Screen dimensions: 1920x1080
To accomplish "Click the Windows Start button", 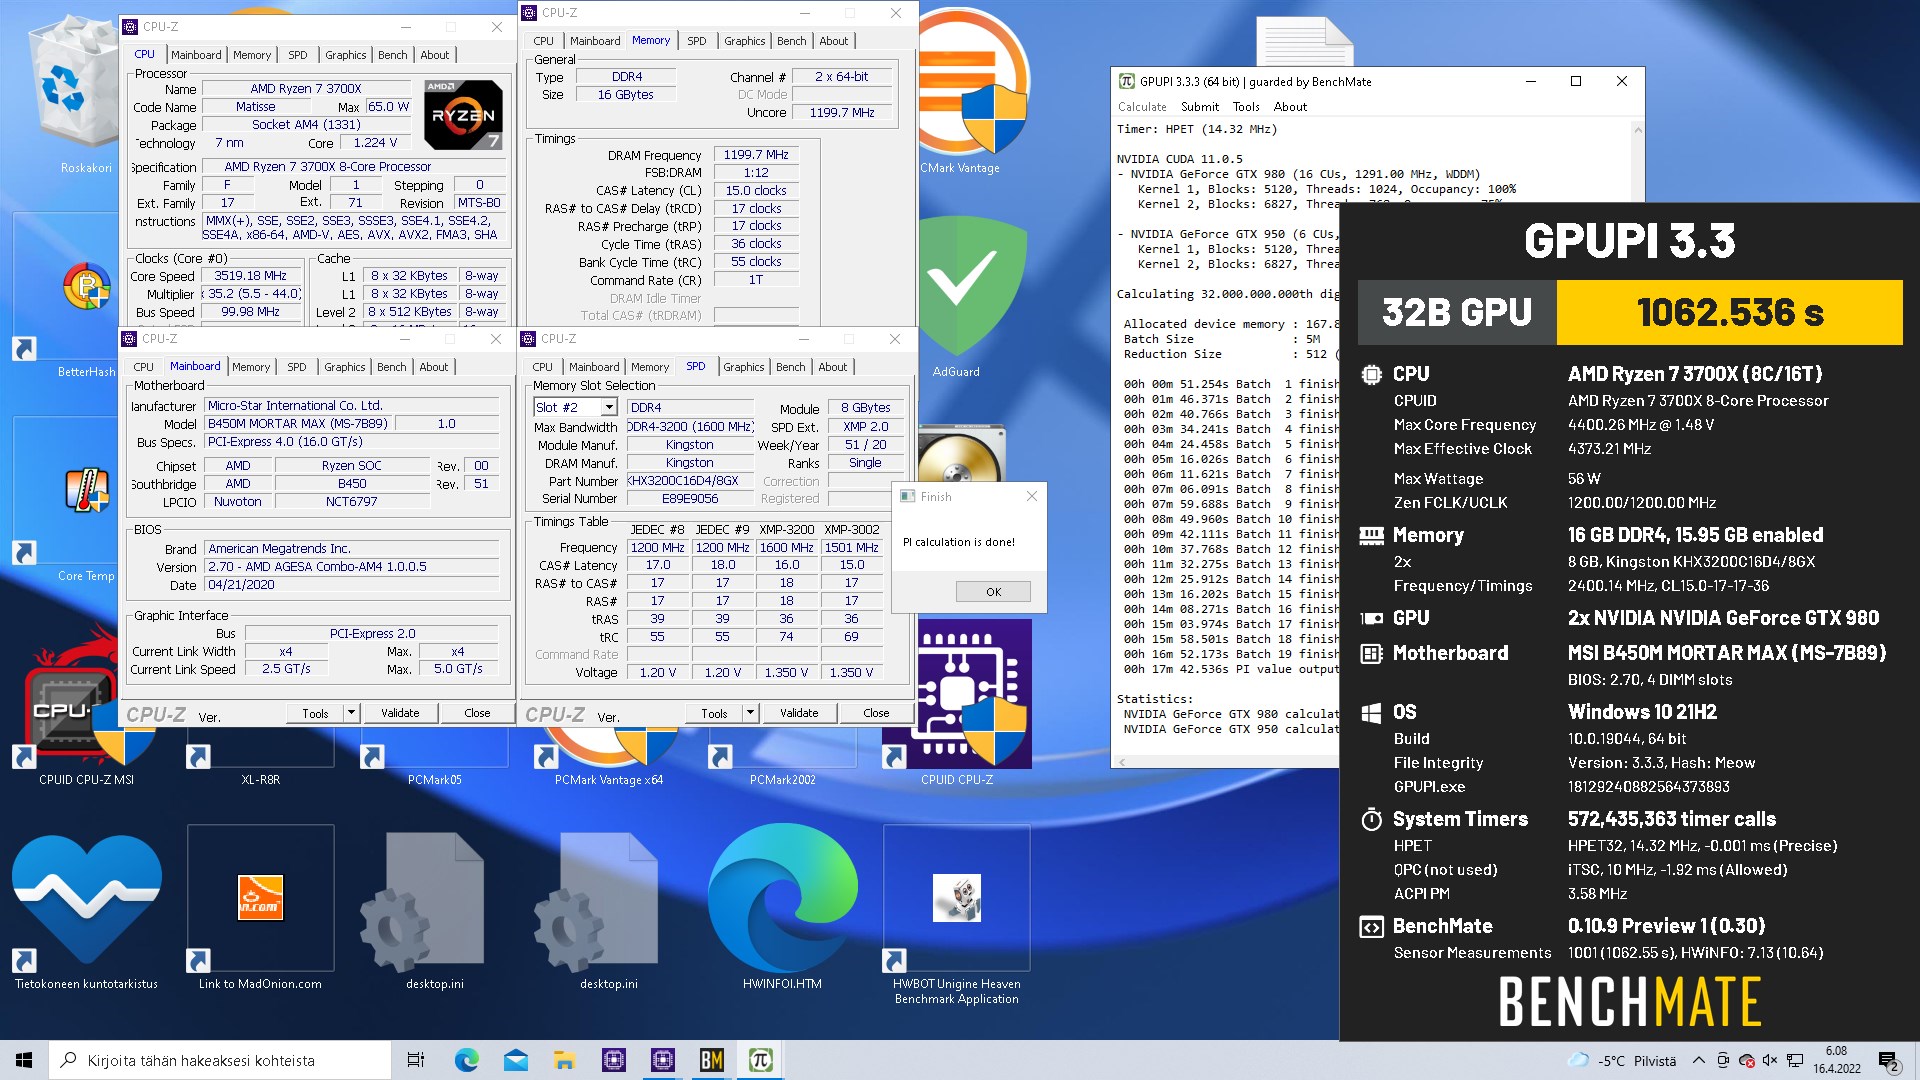I will tap(24, 1060).
